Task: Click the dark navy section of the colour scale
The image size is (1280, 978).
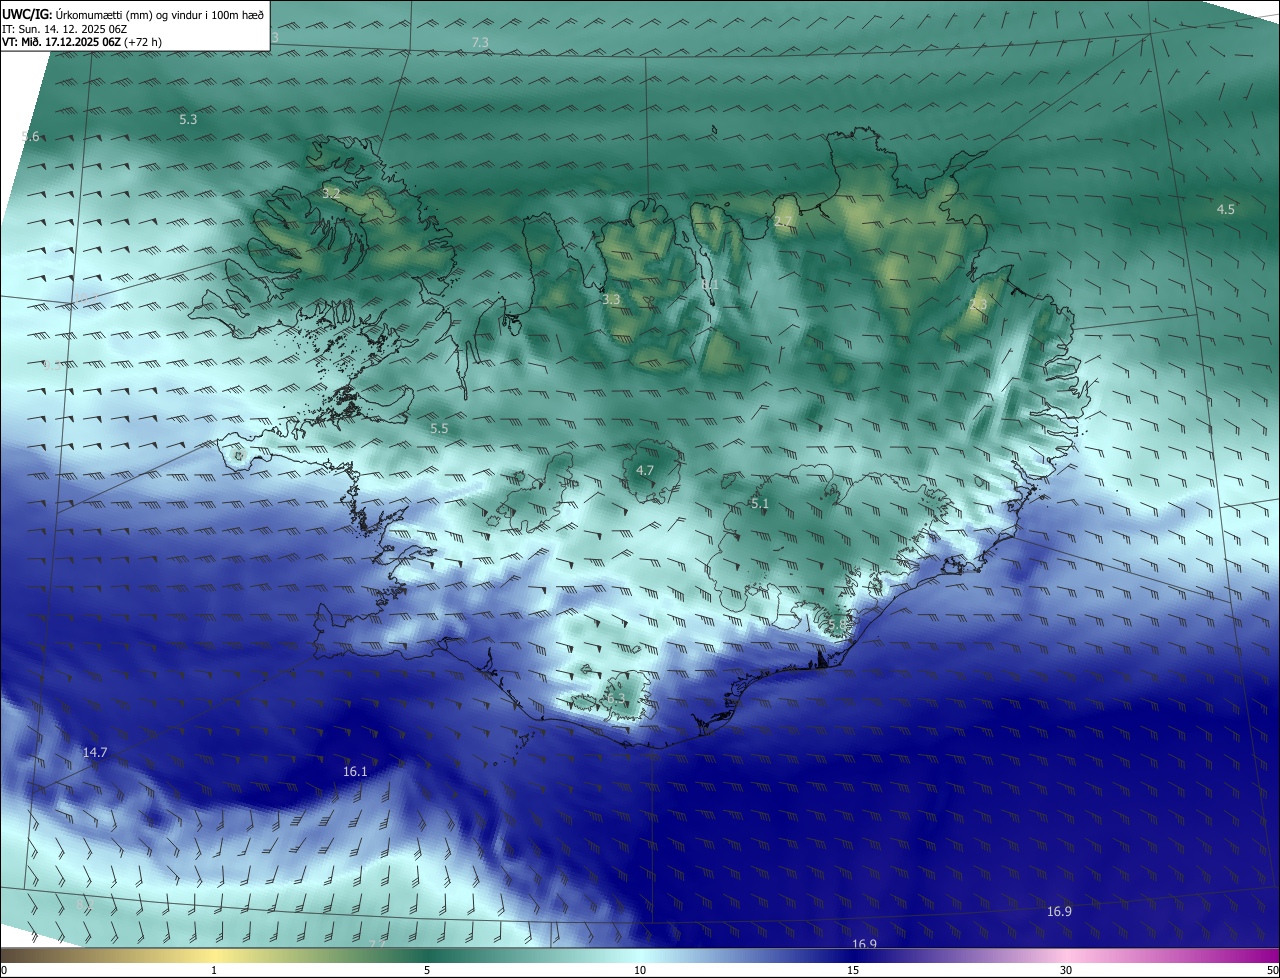Action: (x=853, y=956)
